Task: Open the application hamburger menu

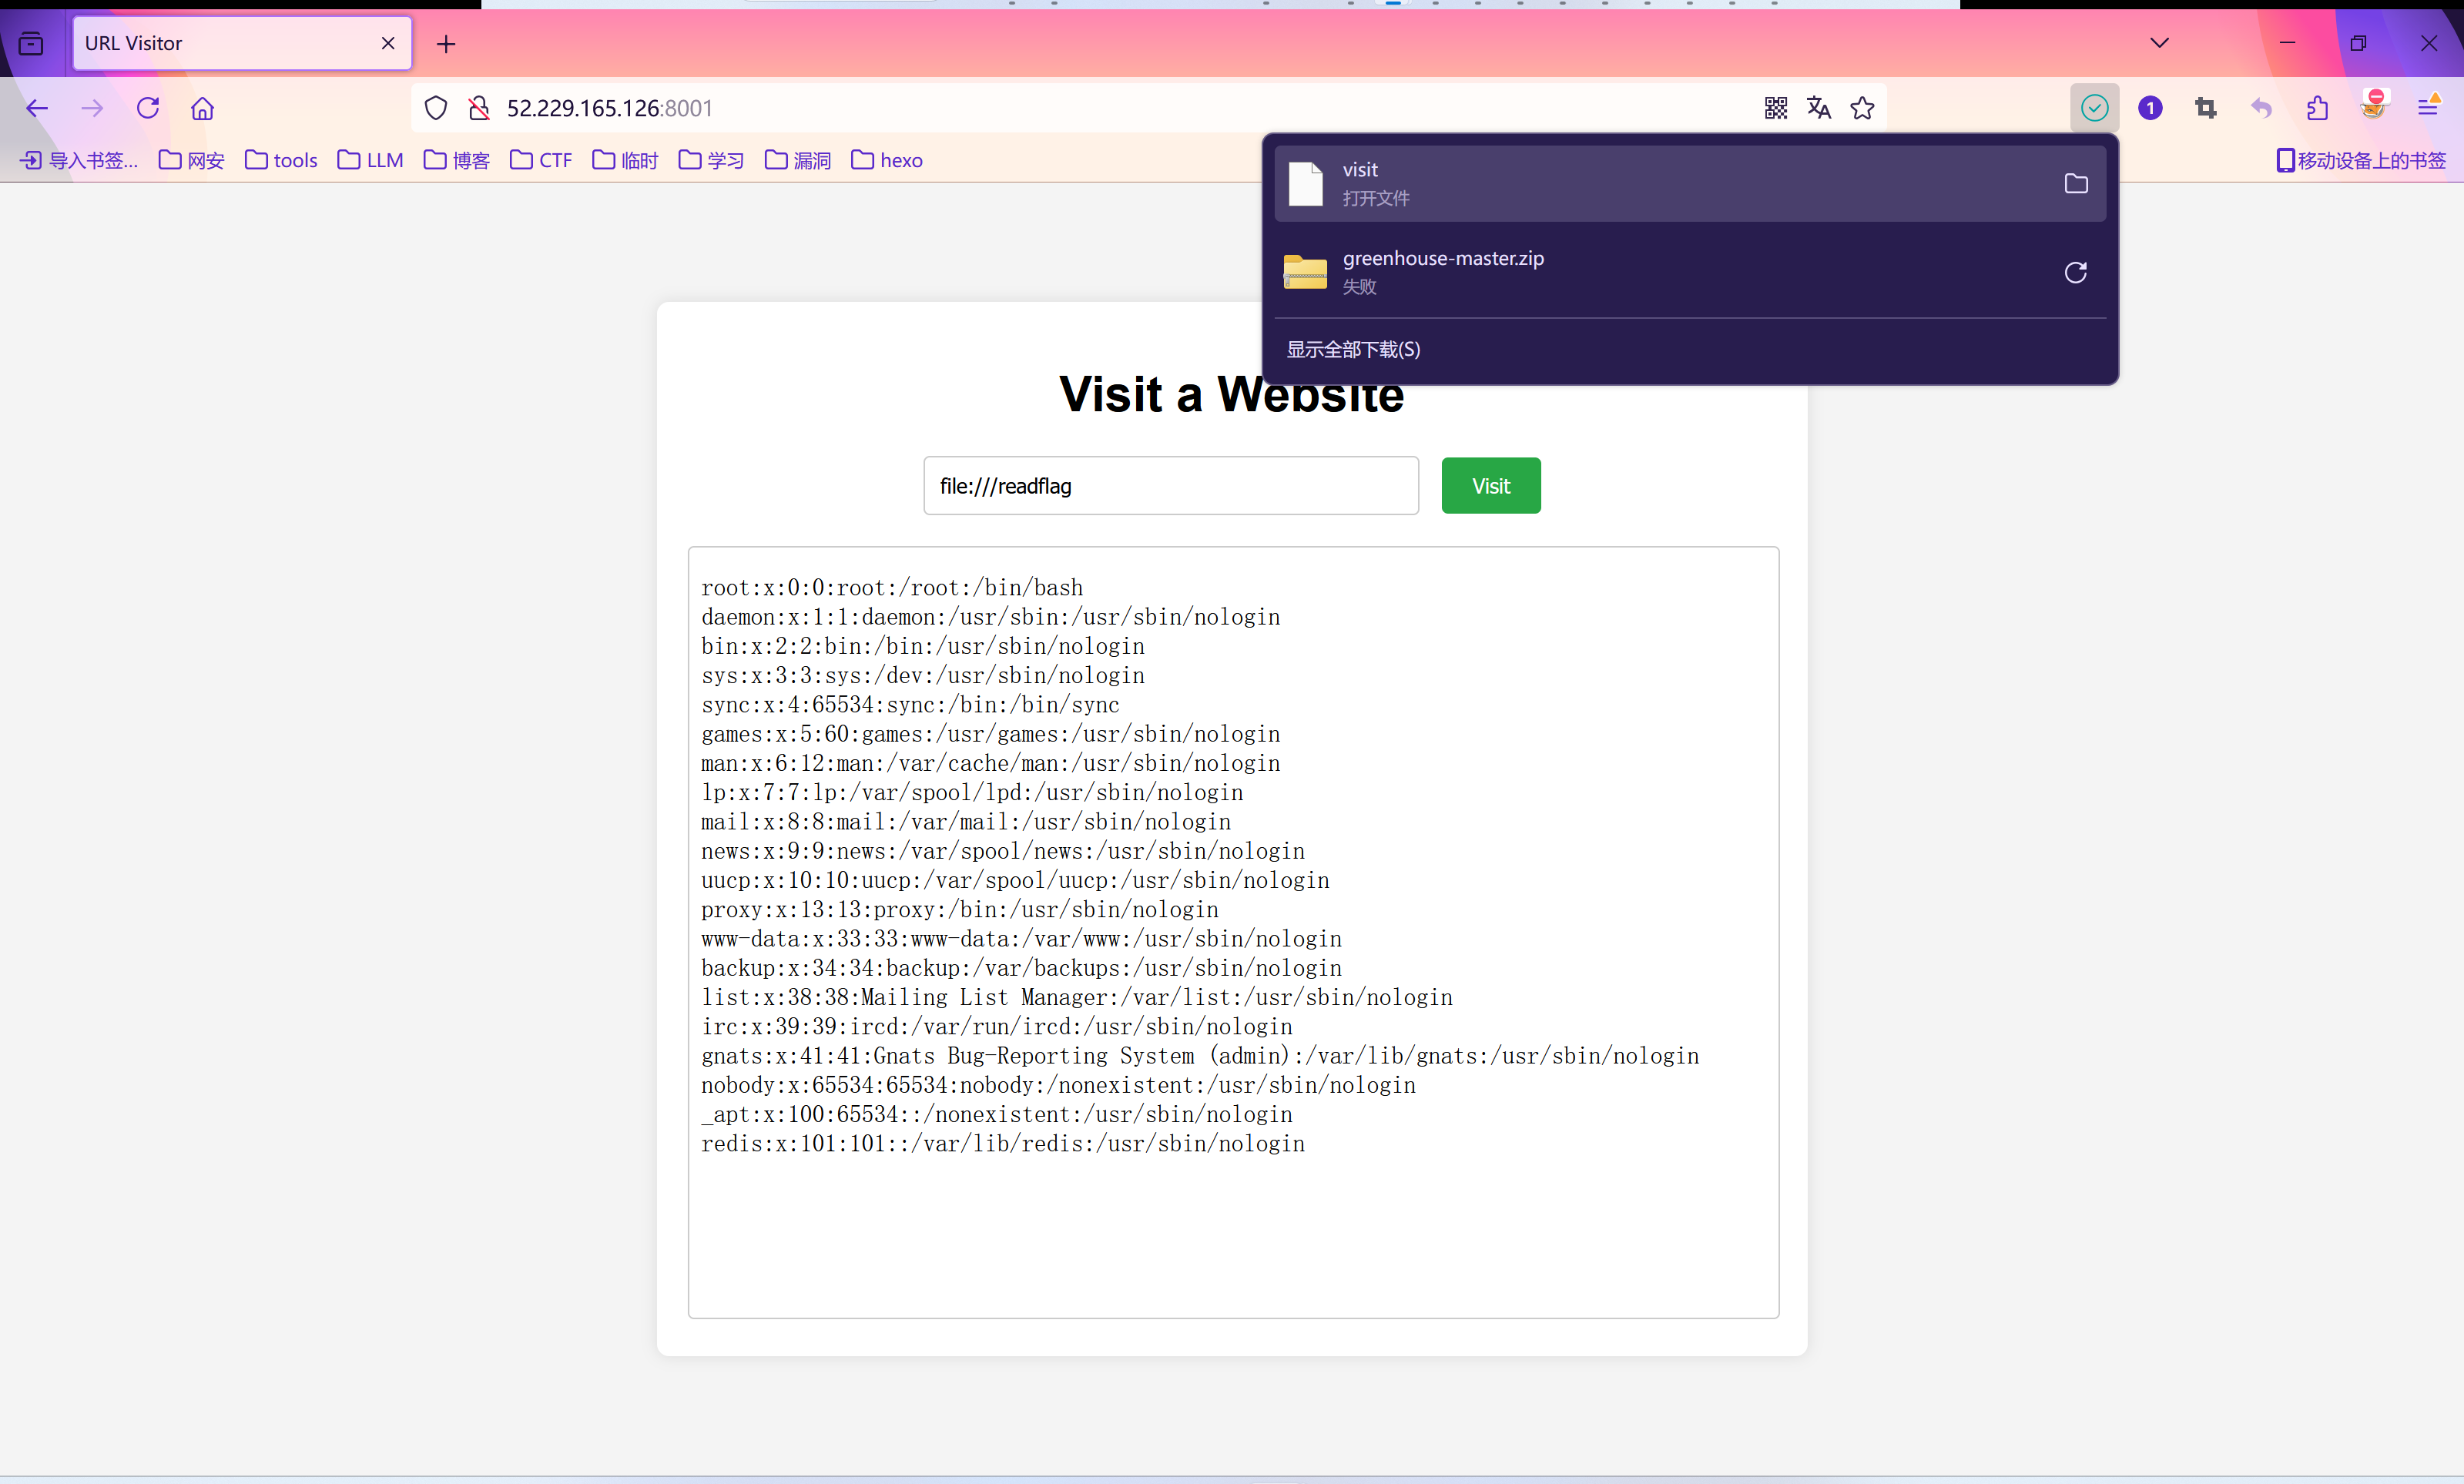Action: [2428, 108]
